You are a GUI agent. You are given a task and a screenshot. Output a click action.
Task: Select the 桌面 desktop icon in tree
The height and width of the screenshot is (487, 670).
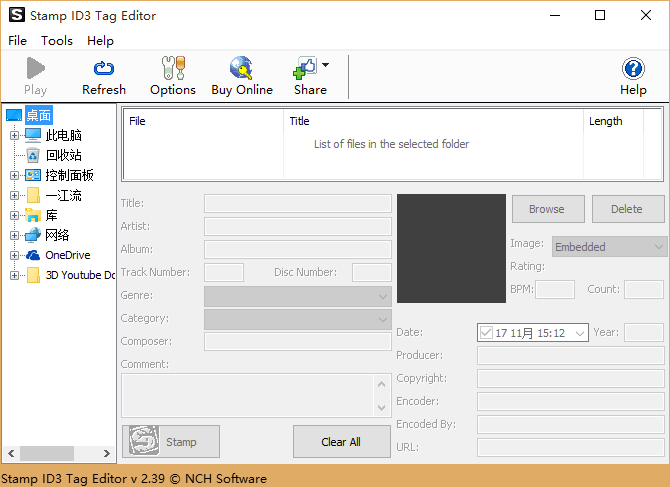[14, 115]
